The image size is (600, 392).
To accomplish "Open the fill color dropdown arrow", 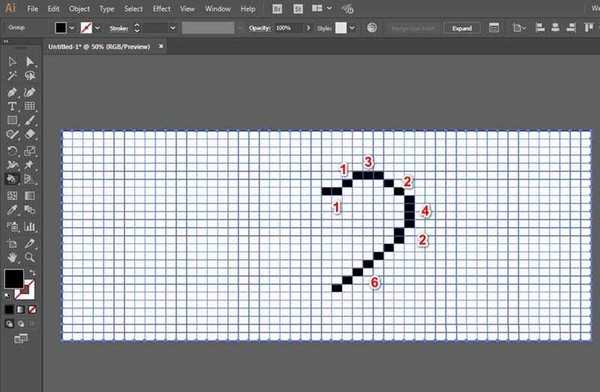I will pos(71,28).
